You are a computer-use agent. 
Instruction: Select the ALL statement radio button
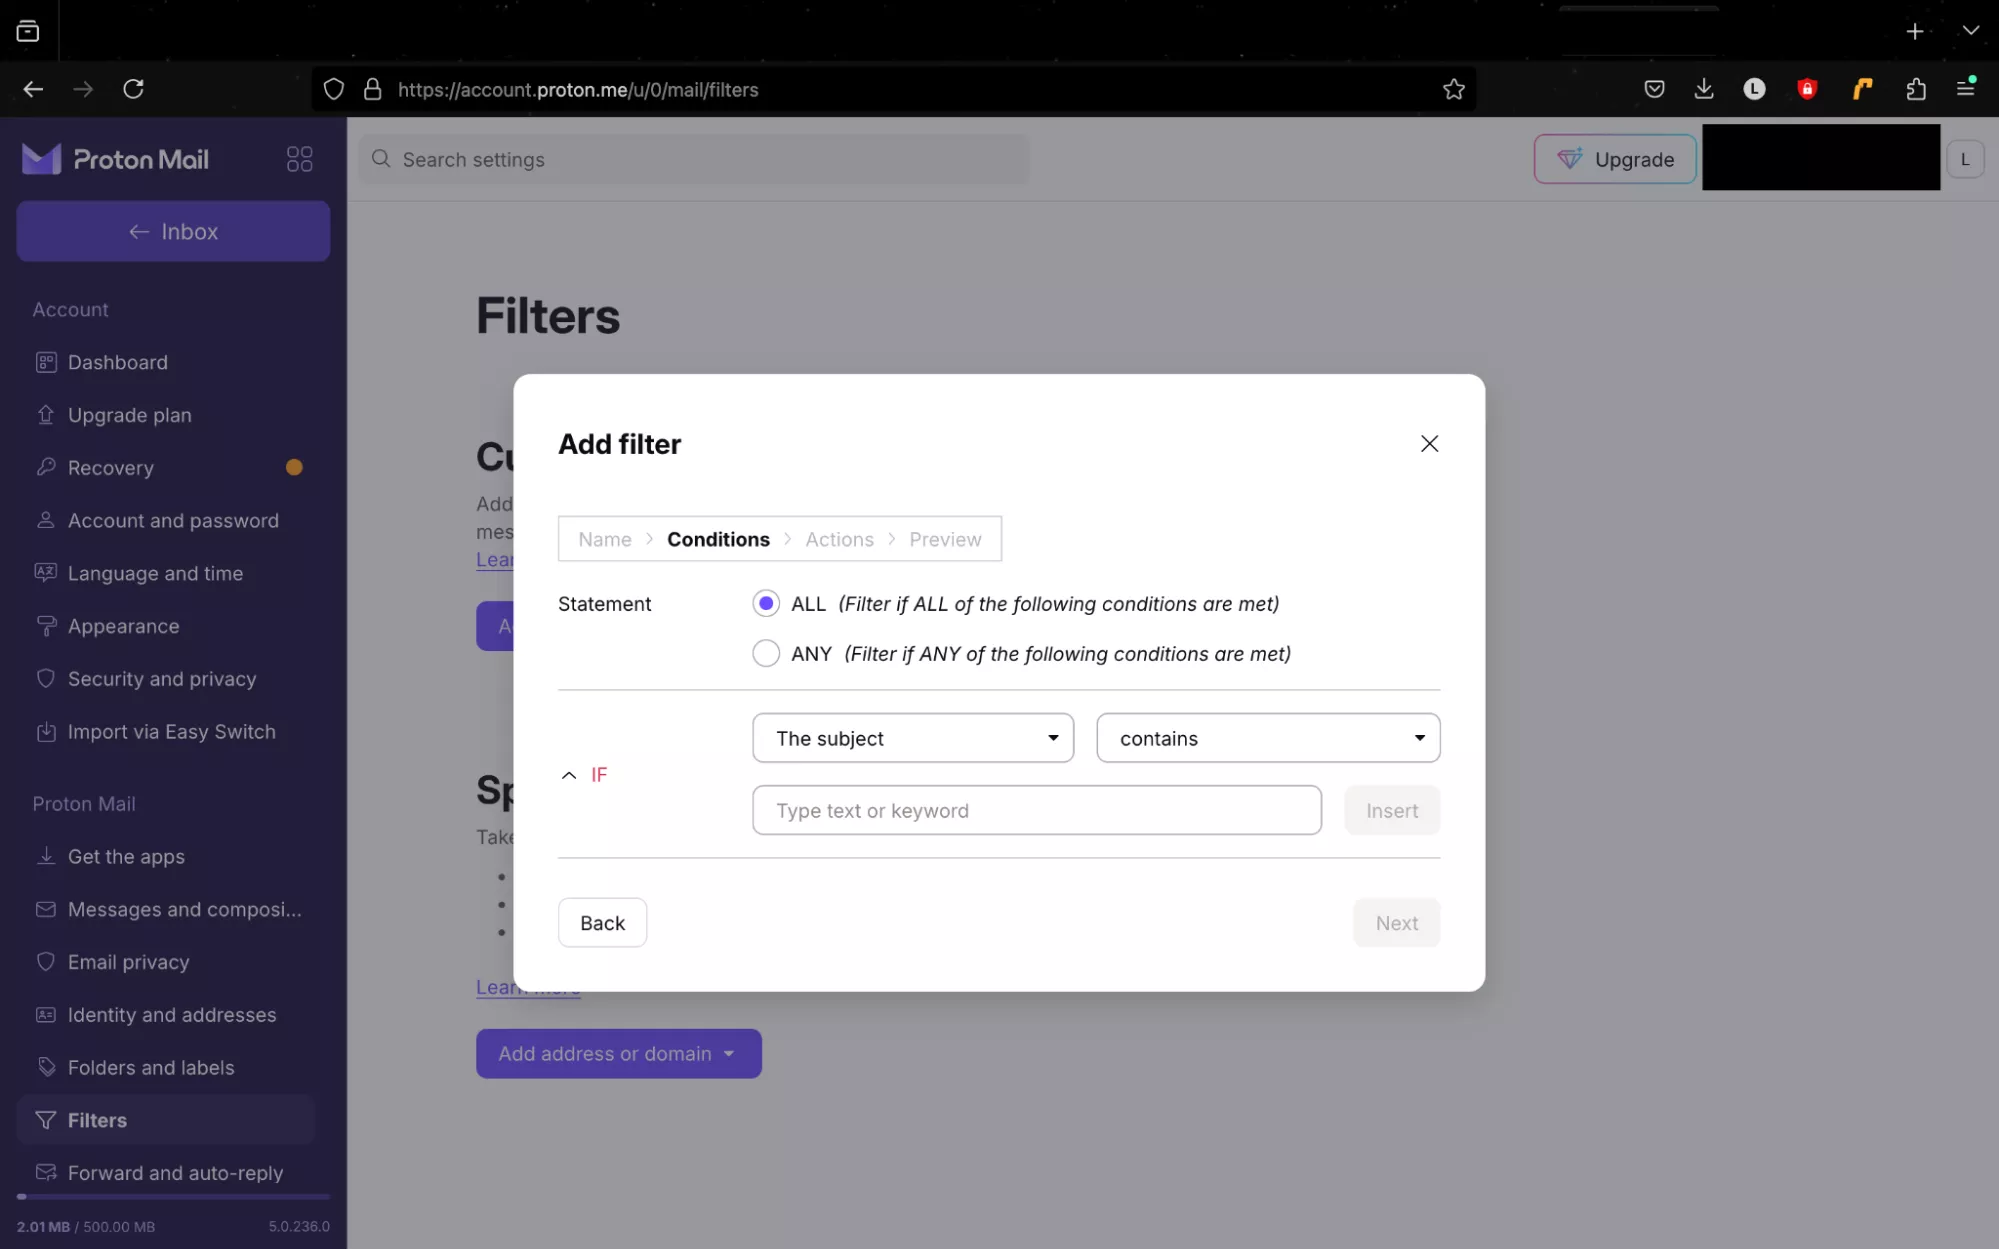click(x=766, y=603)
